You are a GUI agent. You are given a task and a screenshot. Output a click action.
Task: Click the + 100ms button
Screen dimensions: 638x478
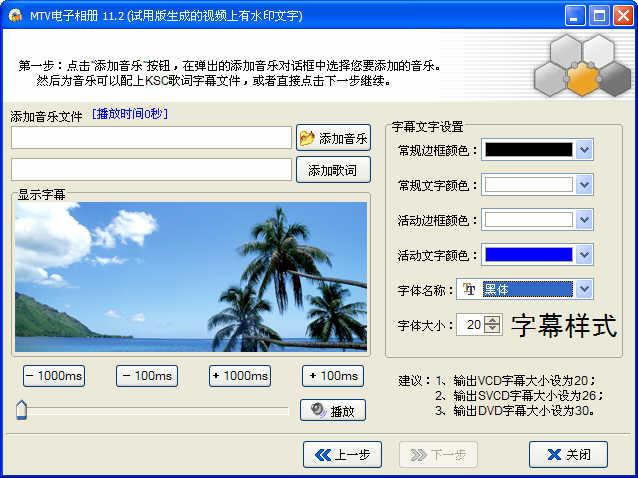pyautogui.click(x=333, y=375)
